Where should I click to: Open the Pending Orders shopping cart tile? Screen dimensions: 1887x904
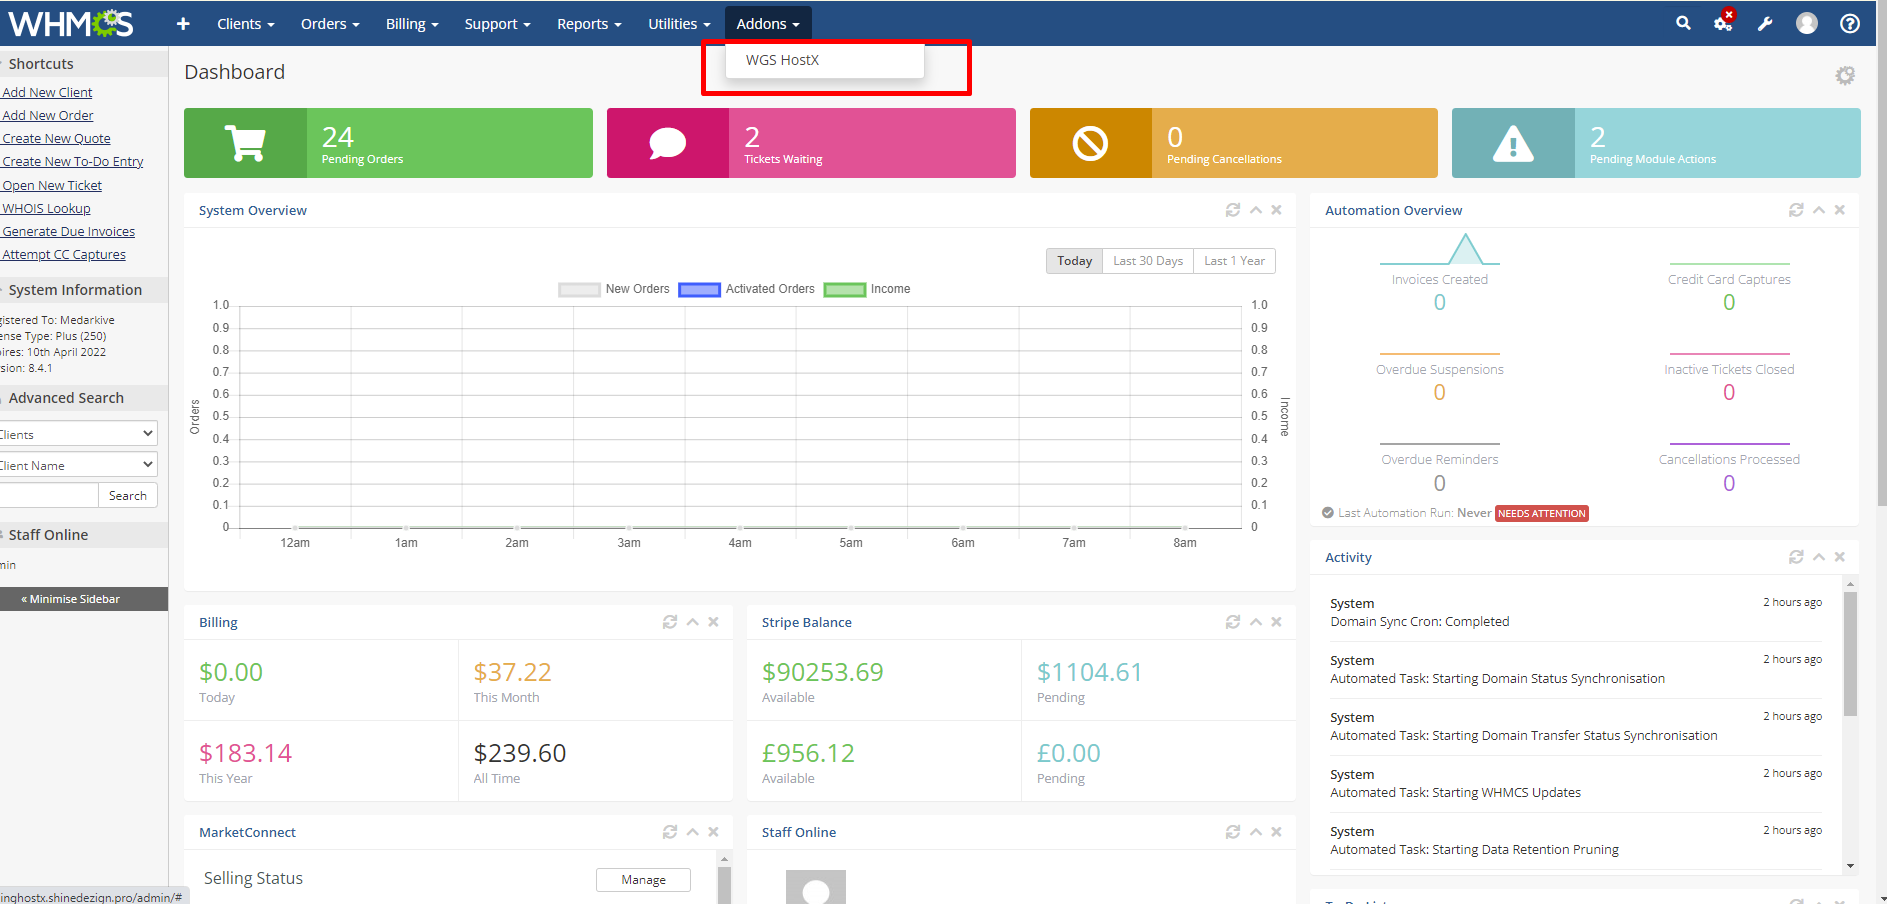click(x=246, y=143)
